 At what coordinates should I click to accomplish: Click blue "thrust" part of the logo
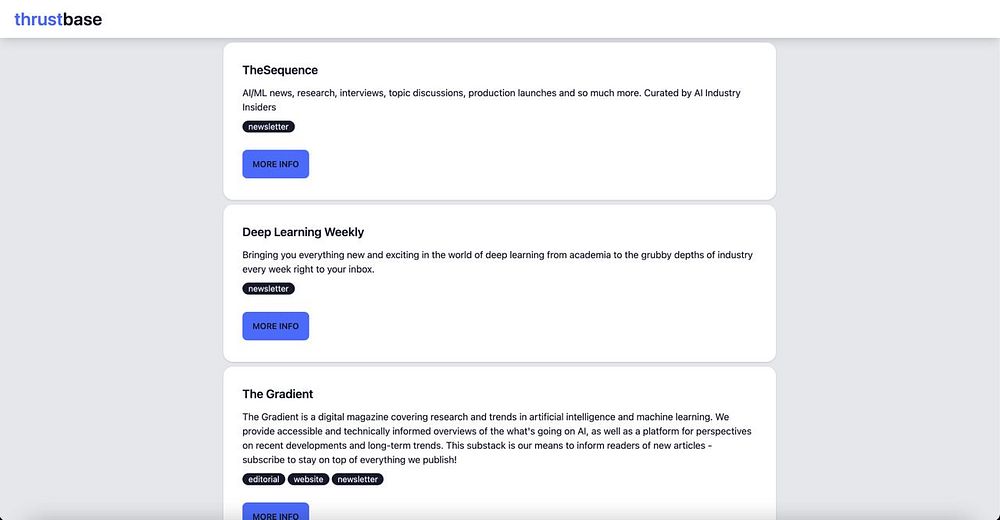38,19
